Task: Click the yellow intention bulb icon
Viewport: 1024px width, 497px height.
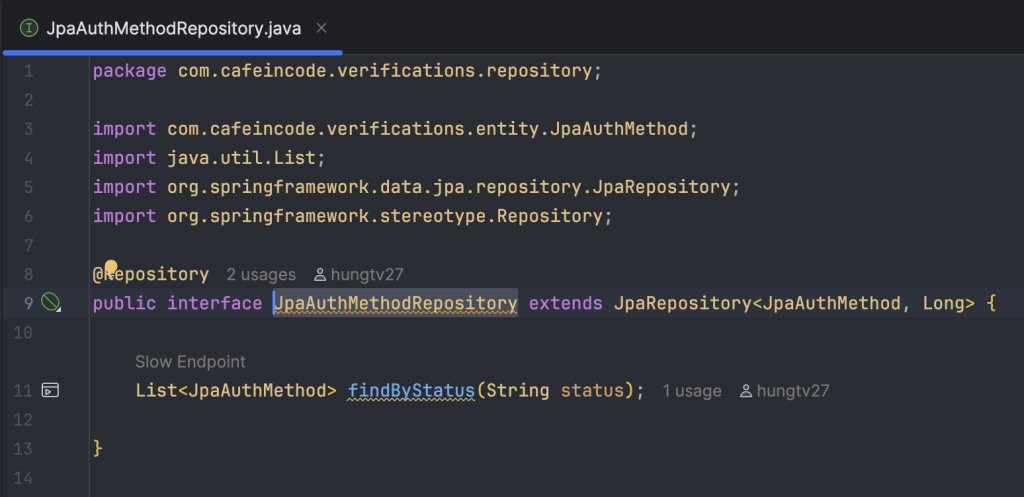Action: coord(111,267)
